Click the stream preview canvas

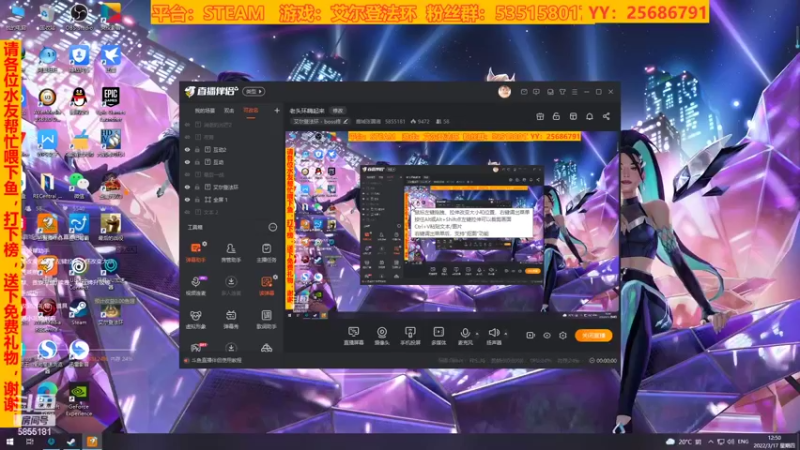point(452,221)
